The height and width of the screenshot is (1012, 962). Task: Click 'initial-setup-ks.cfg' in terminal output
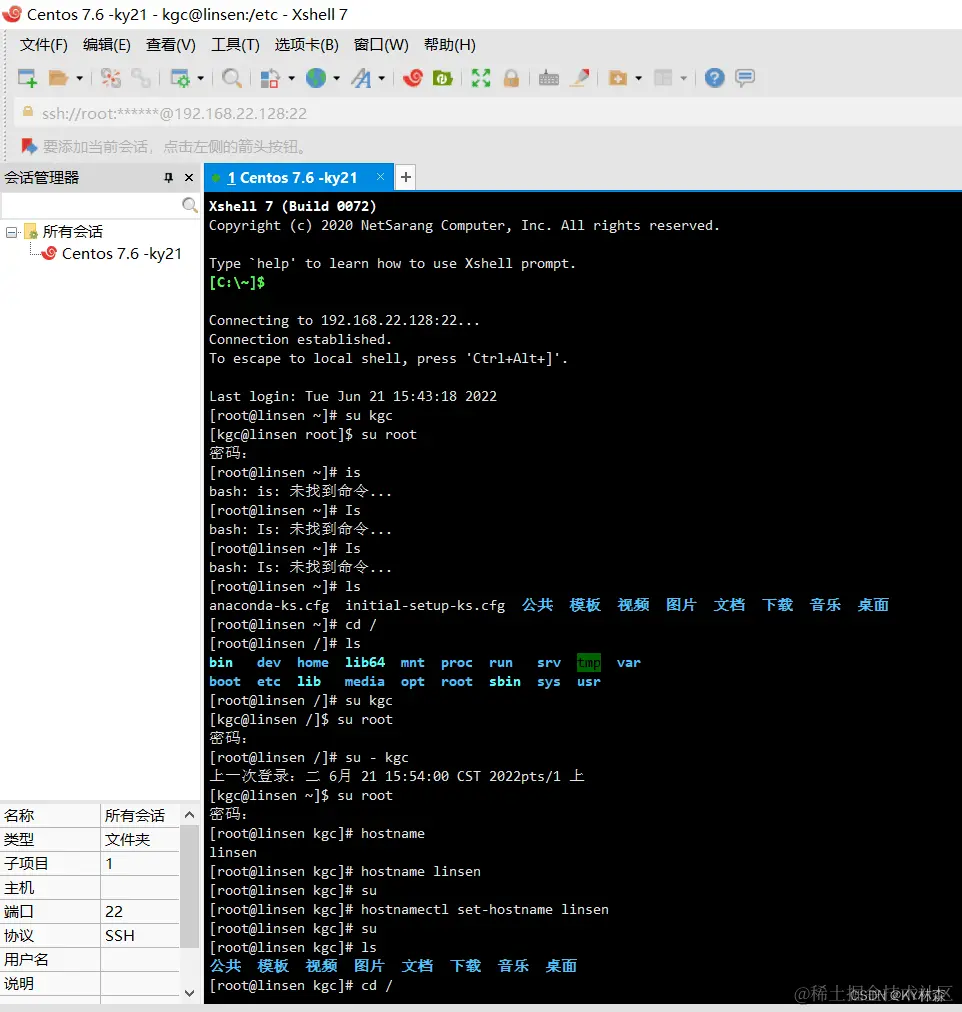click(425, 605)
